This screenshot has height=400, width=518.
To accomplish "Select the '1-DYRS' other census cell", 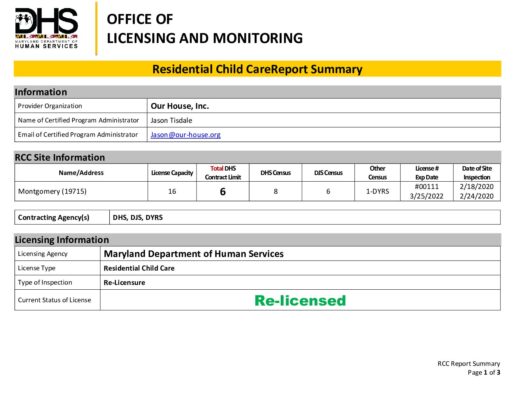I will coord(377,191).
